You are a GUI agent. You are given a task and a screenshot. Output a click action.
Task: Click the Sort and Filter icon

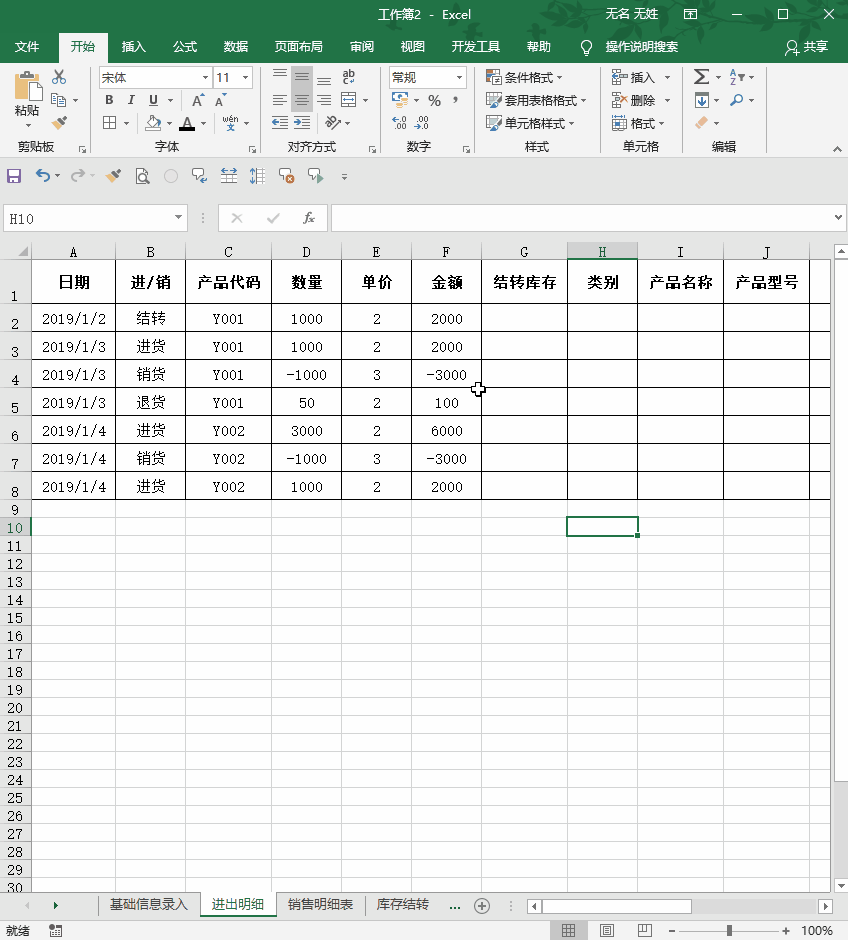click(737, 77)
